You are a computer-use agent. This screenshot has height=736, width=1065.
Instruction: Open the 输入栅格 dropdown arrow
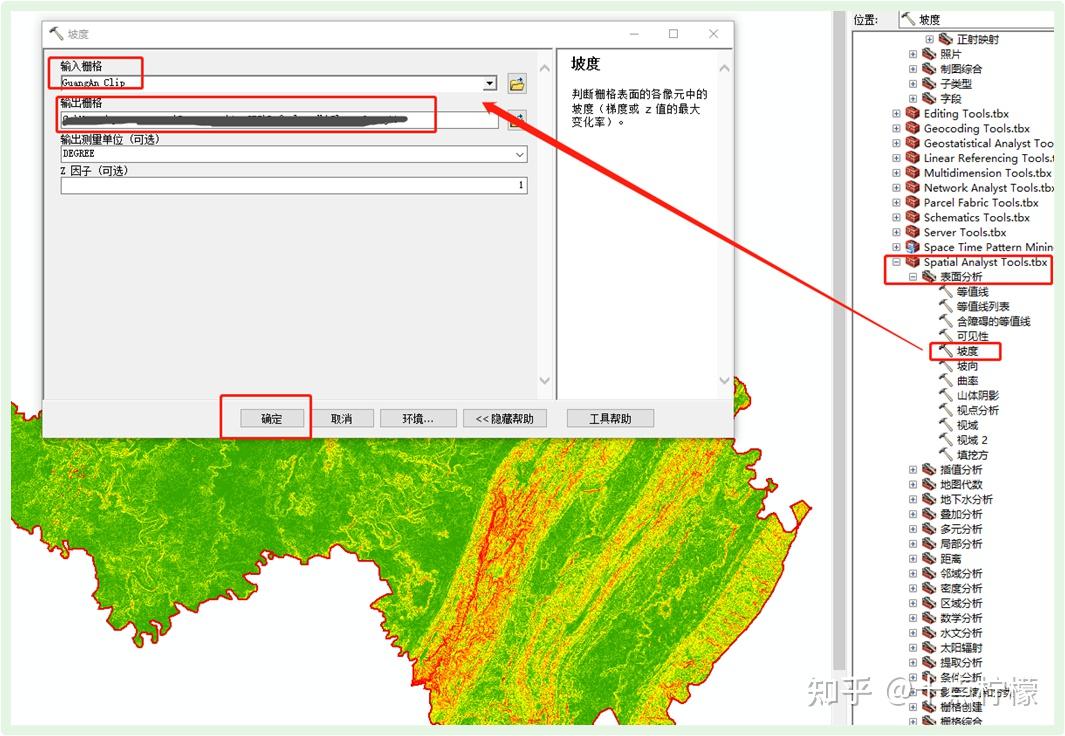coord(489,83)
